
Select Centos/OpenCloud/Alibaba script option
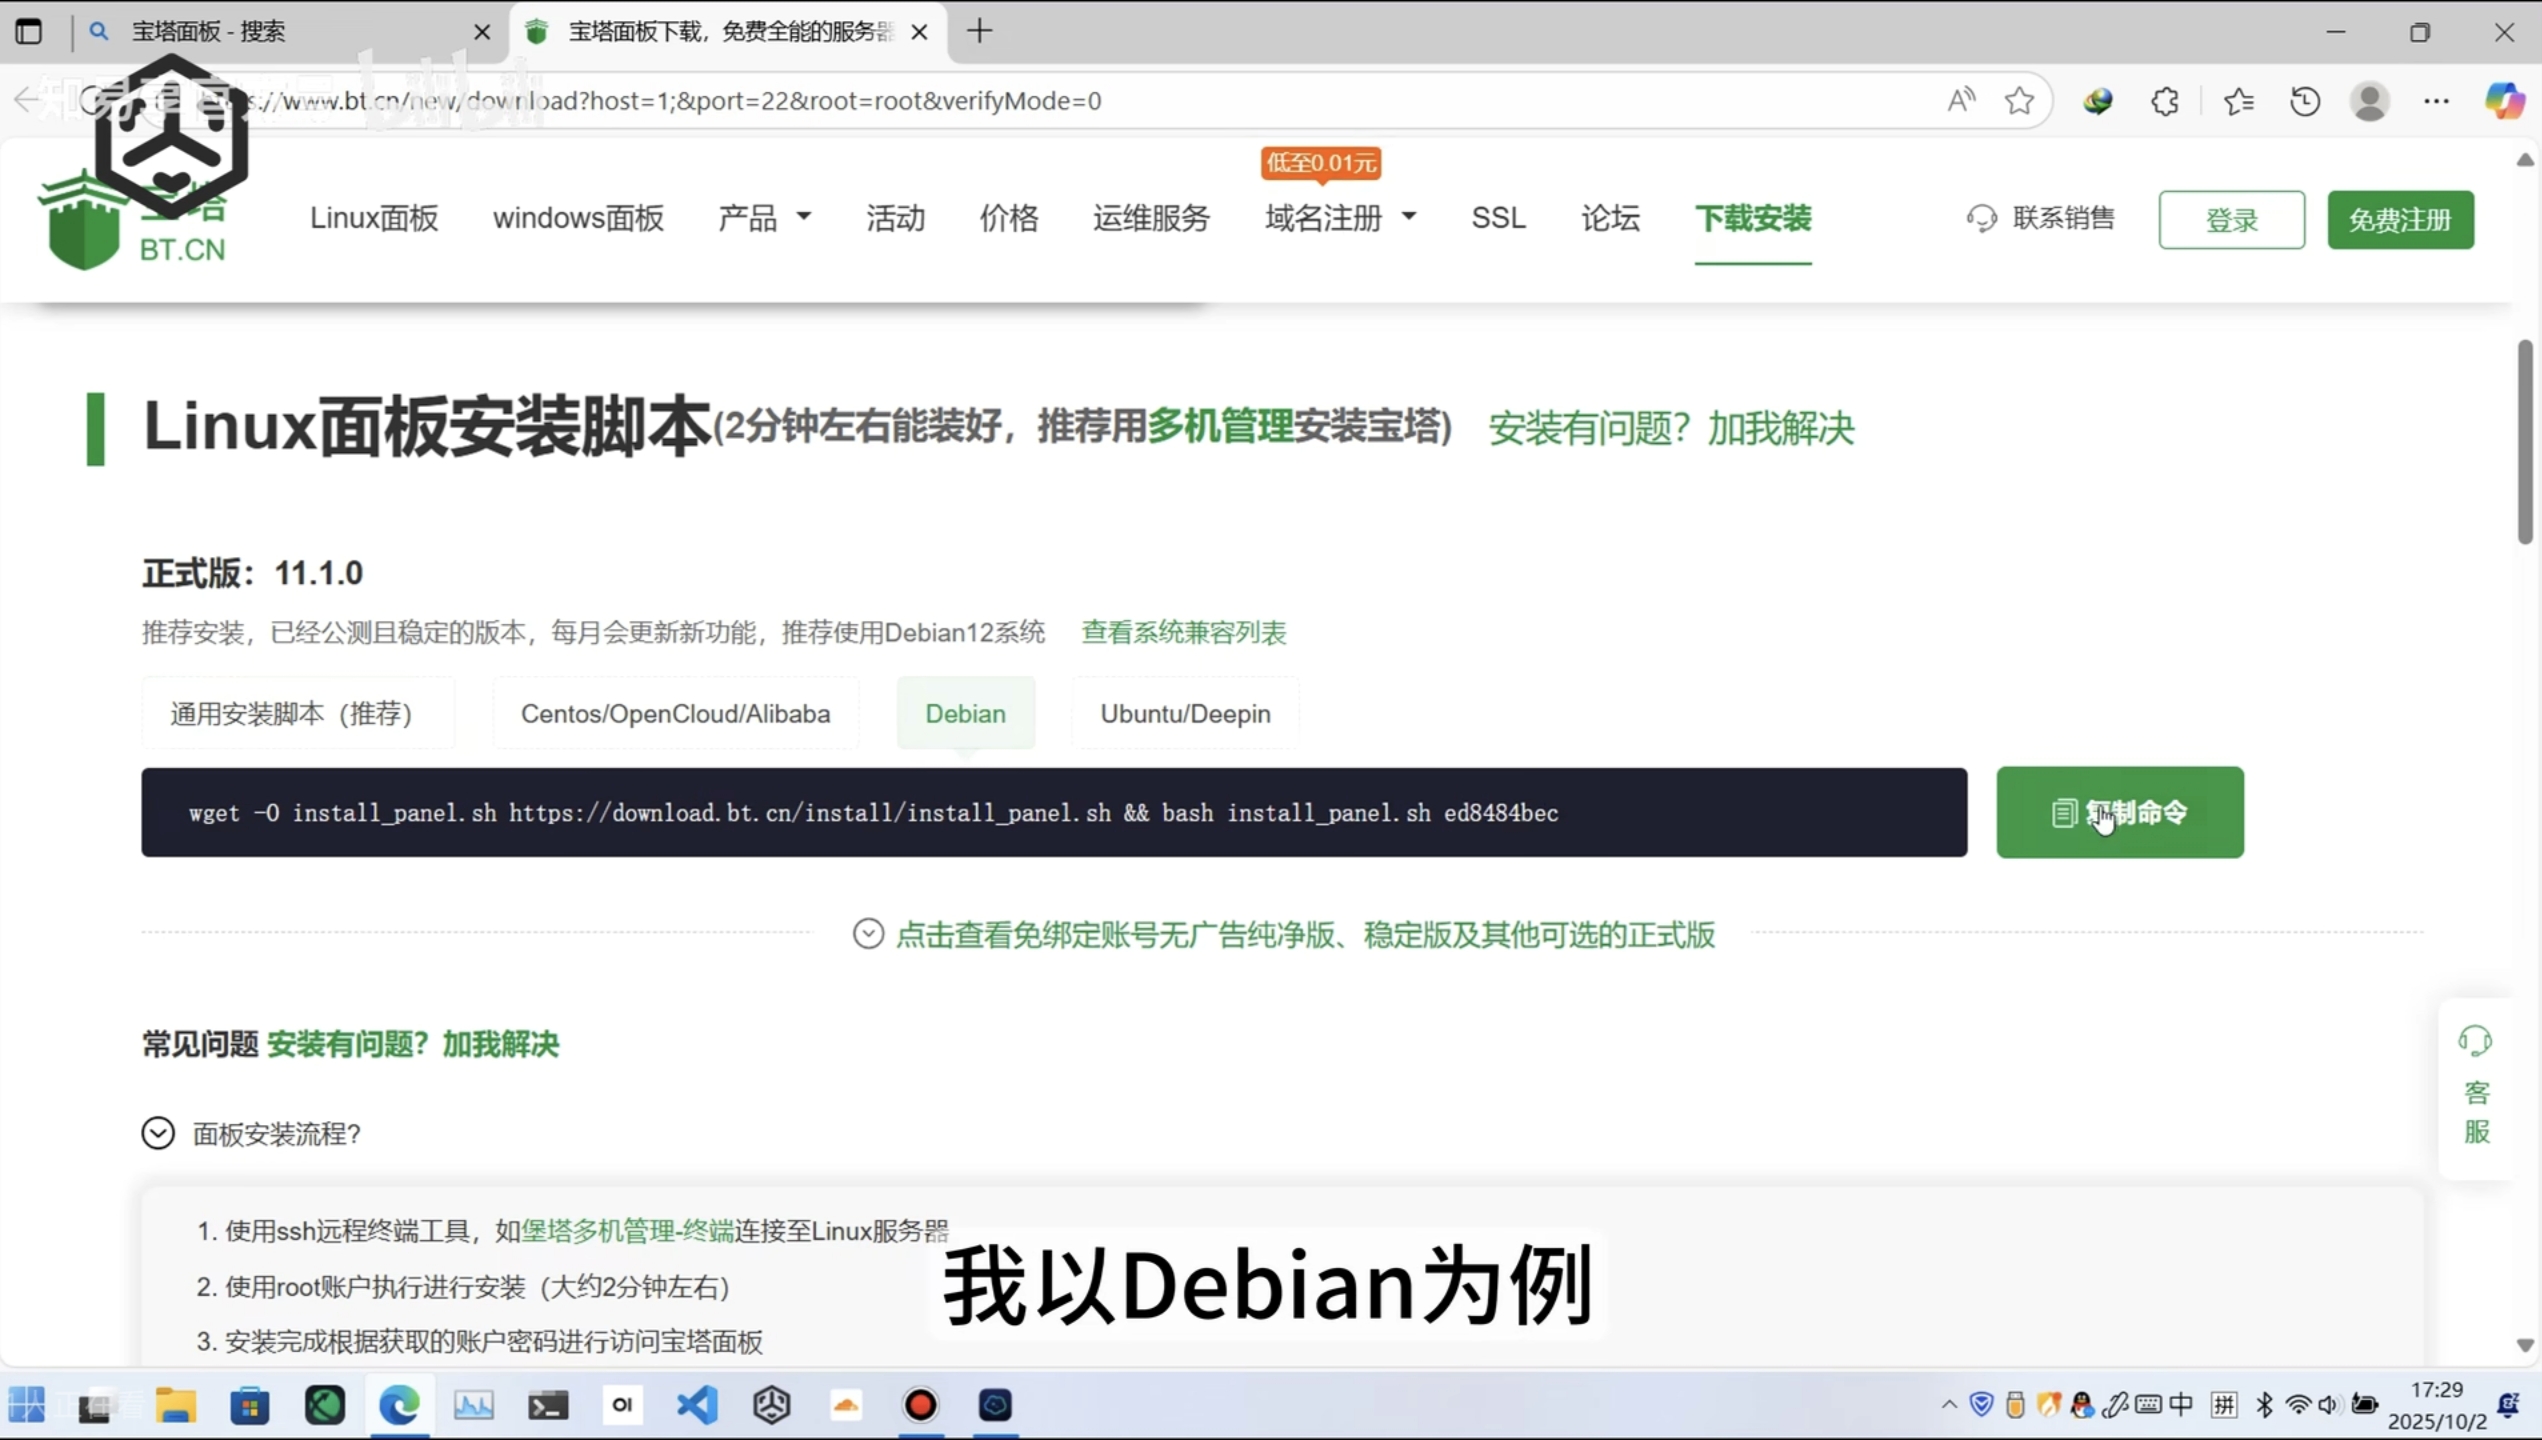[x=675, y=713]
